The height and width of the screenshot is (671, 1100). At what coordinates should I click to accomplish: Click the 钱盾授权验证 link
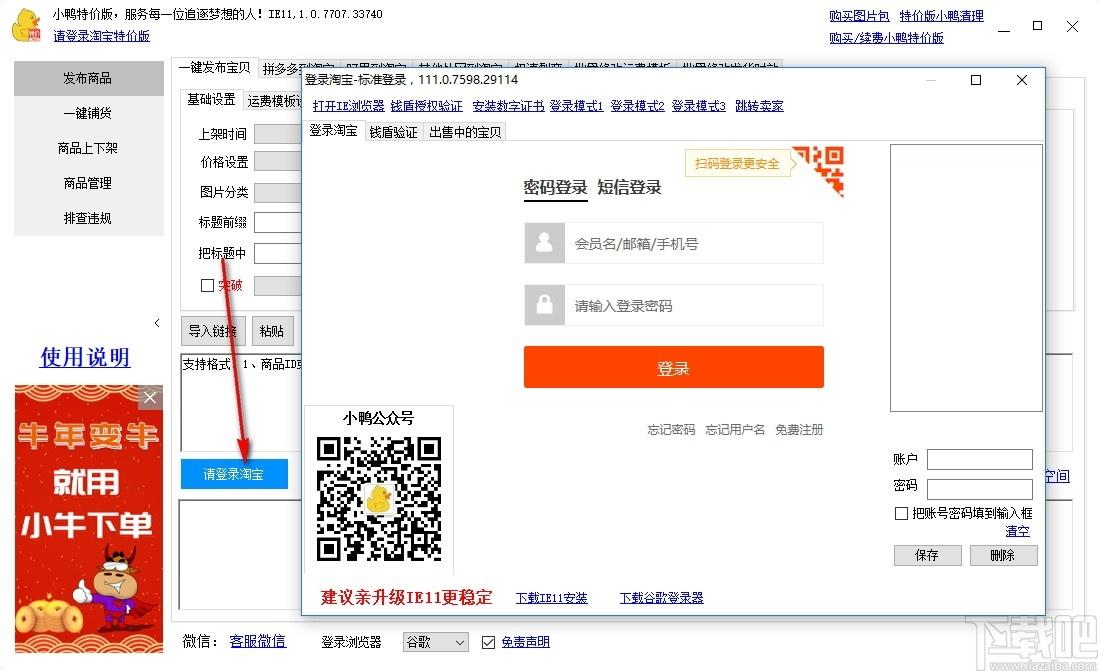tap(427, 106)
